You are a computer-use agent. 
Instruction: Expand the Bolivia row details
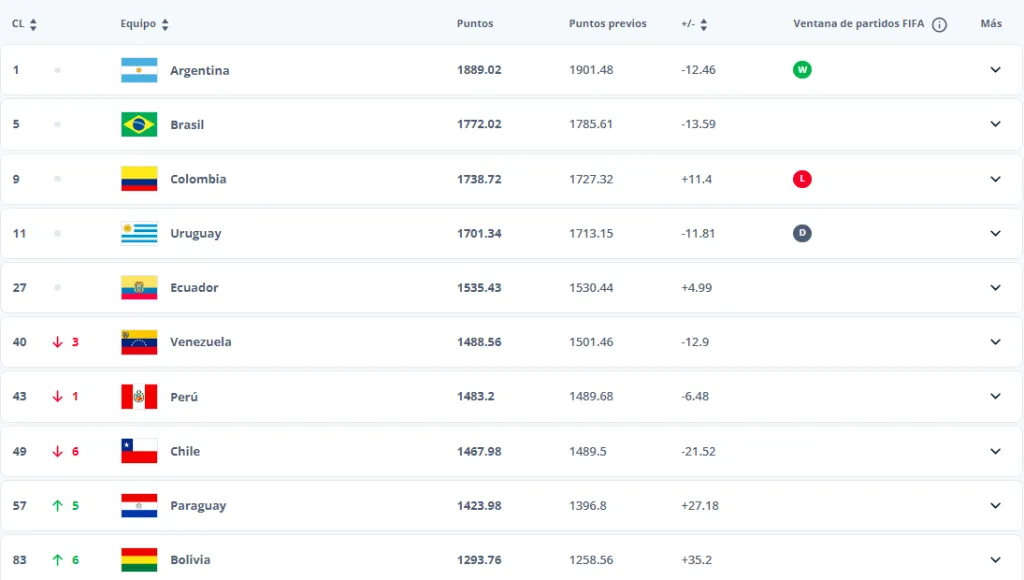click(995, 560)
